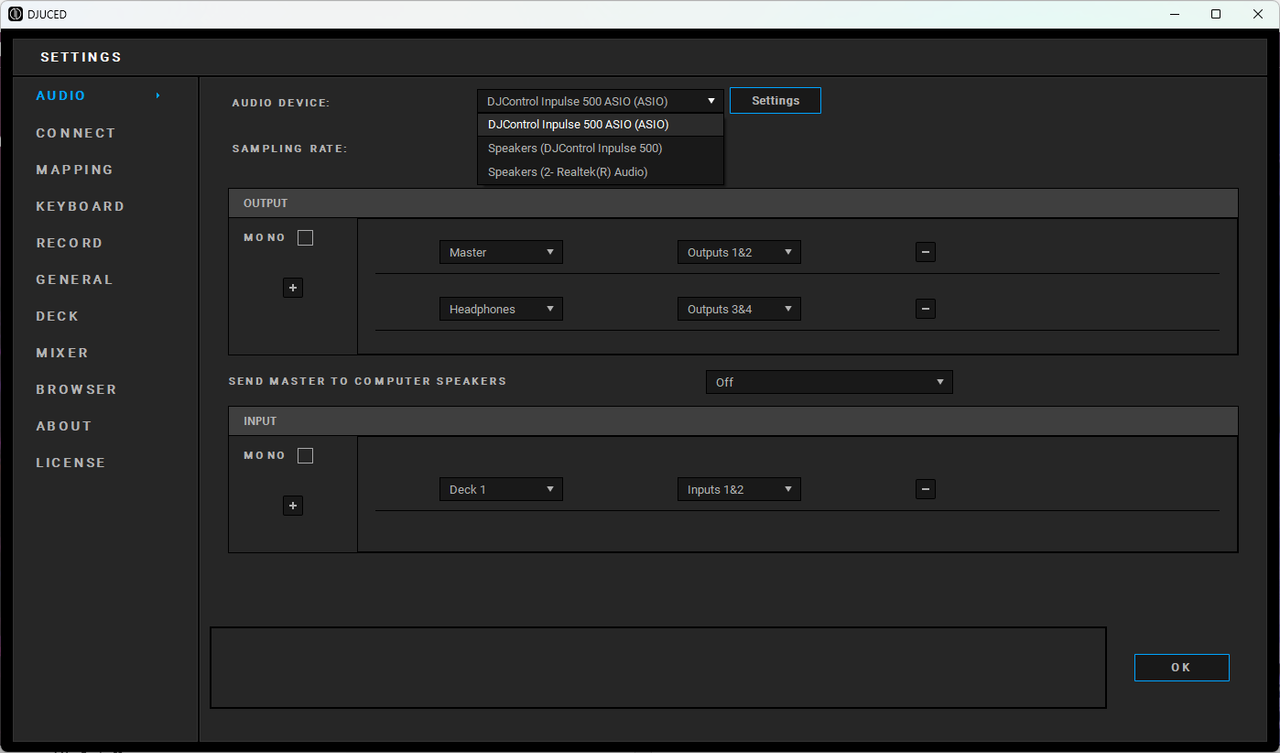1280x753 pixels.
Task: Select DJControl Inpulse 500 ASIO (ASIO) option
Action: pyautogui.click(x=600, y=125)
